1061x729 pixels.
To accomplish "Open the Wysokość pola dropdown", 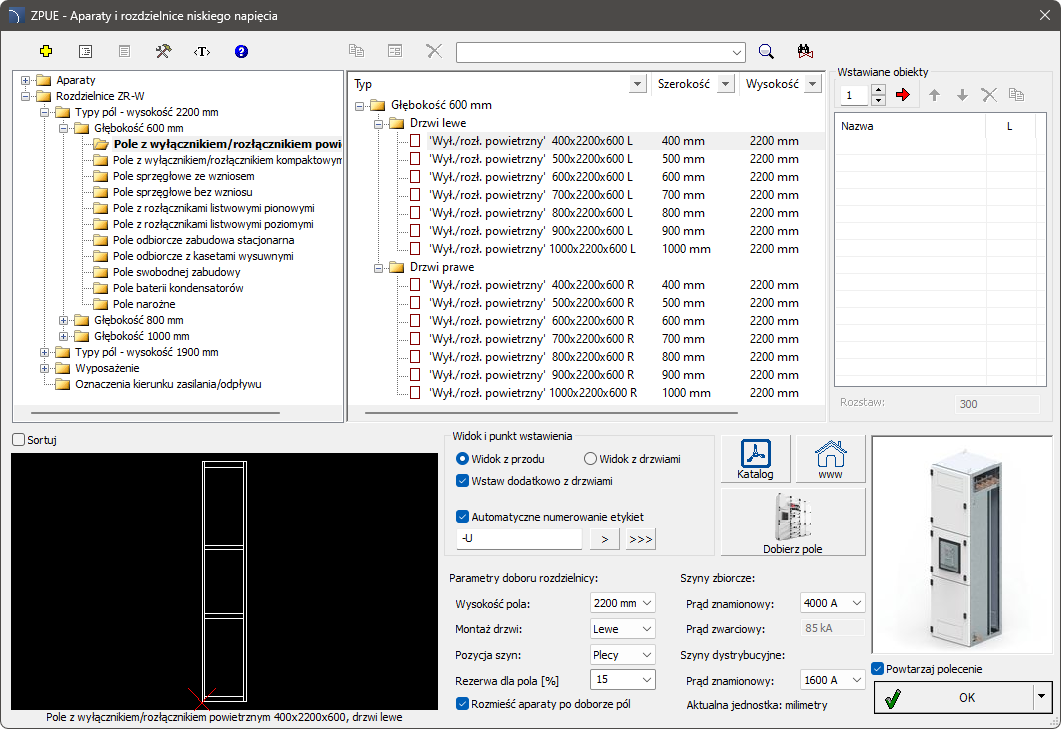I will click(623, 603).
